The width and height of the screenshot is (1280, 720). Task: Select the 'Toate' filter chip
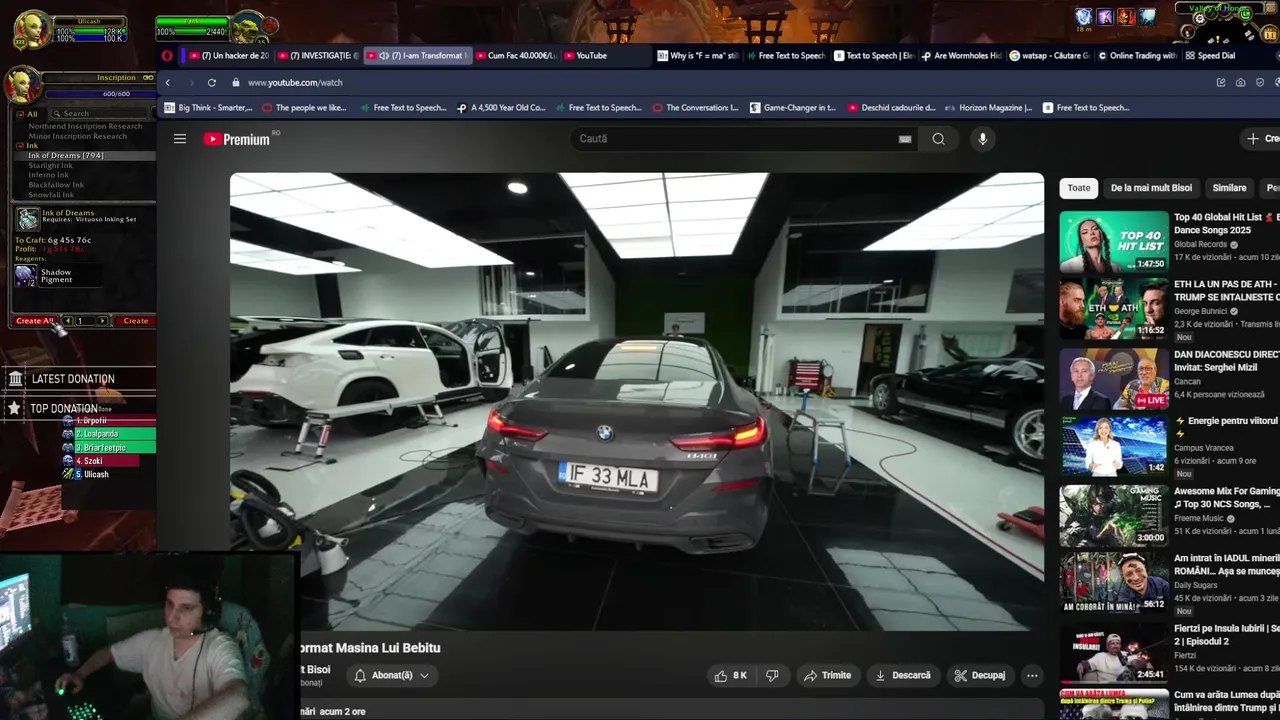pyautogui.click(x=1079, y=188)
